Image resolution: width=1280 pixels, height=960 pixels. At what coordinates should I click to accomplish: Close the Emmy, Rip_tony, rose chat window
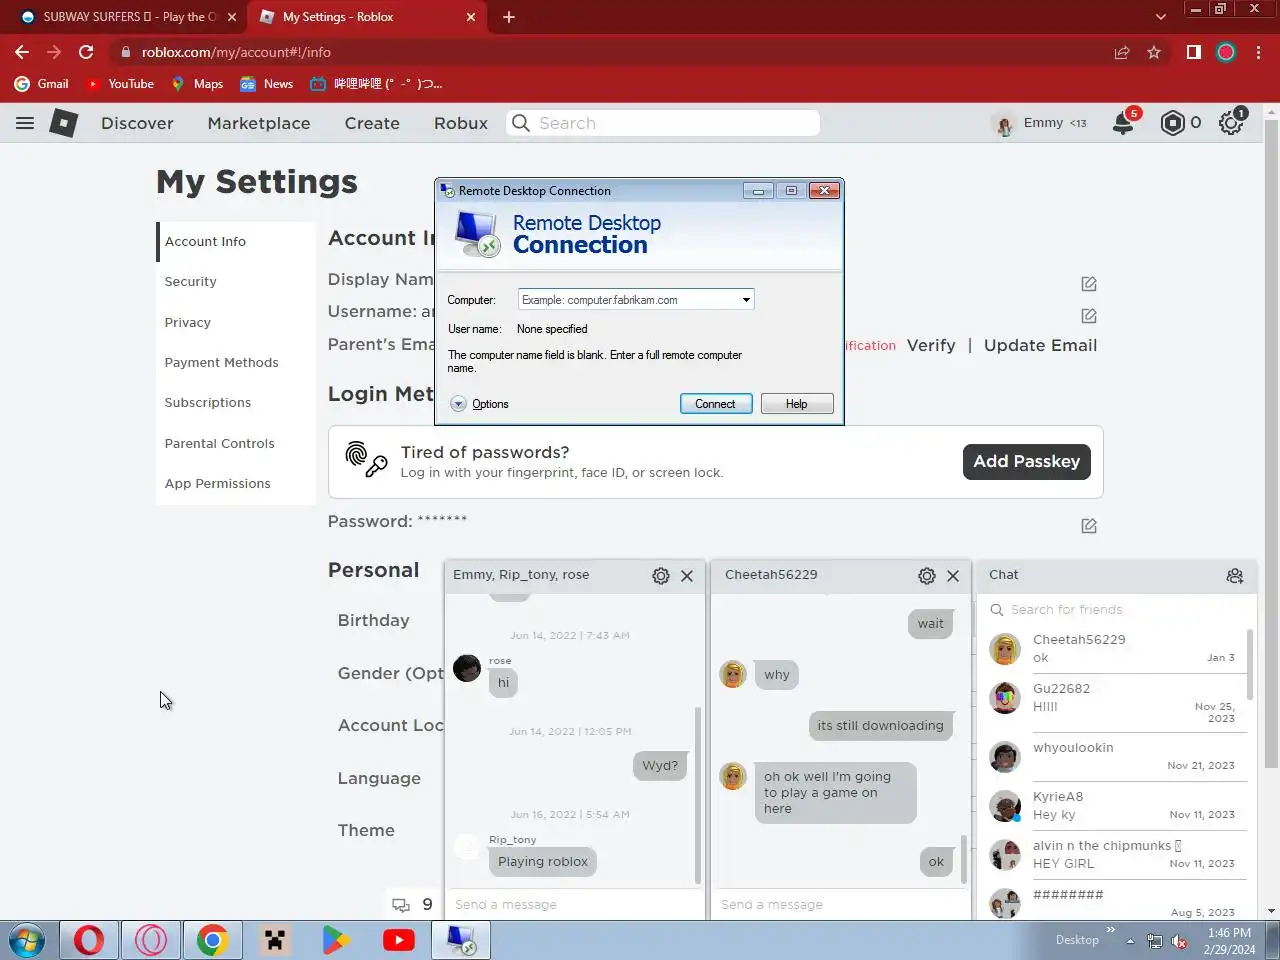click(x=687, y=576)
